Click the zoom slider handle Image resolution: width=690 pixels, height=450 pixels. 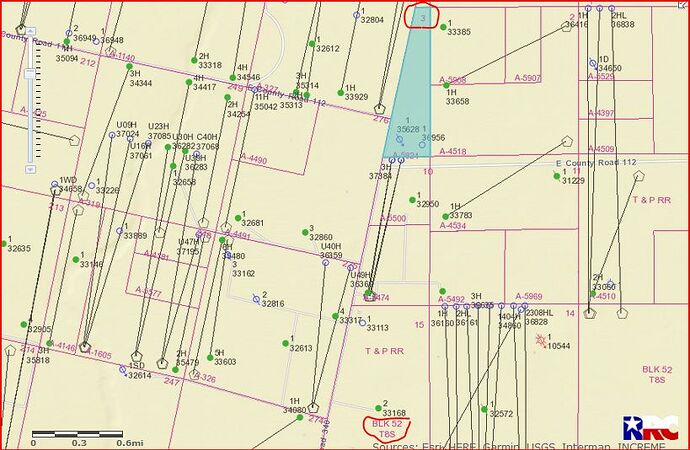click(30, 73)
